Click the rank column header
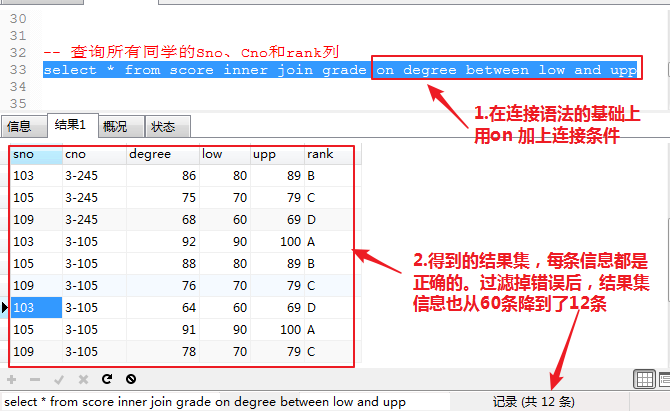Screen dimensions: 670x412 (x=329, y=154)
